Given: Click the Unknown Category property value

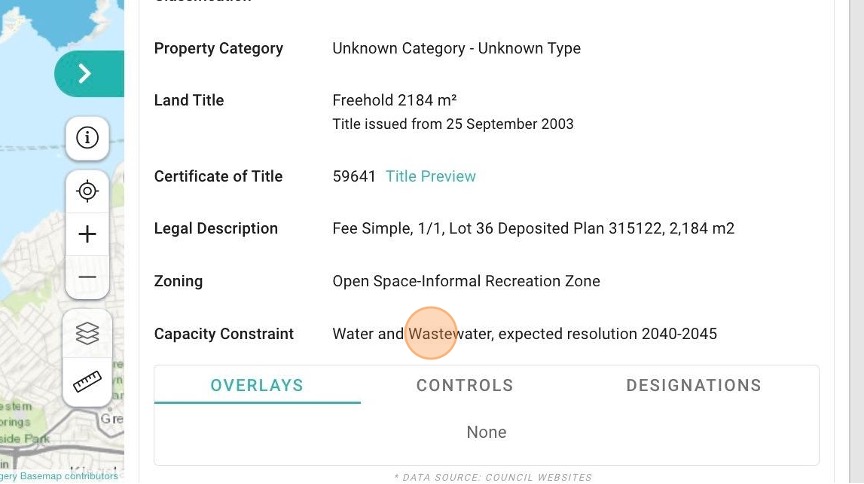Looking at the screenshot, I should [x=456, y=48].
